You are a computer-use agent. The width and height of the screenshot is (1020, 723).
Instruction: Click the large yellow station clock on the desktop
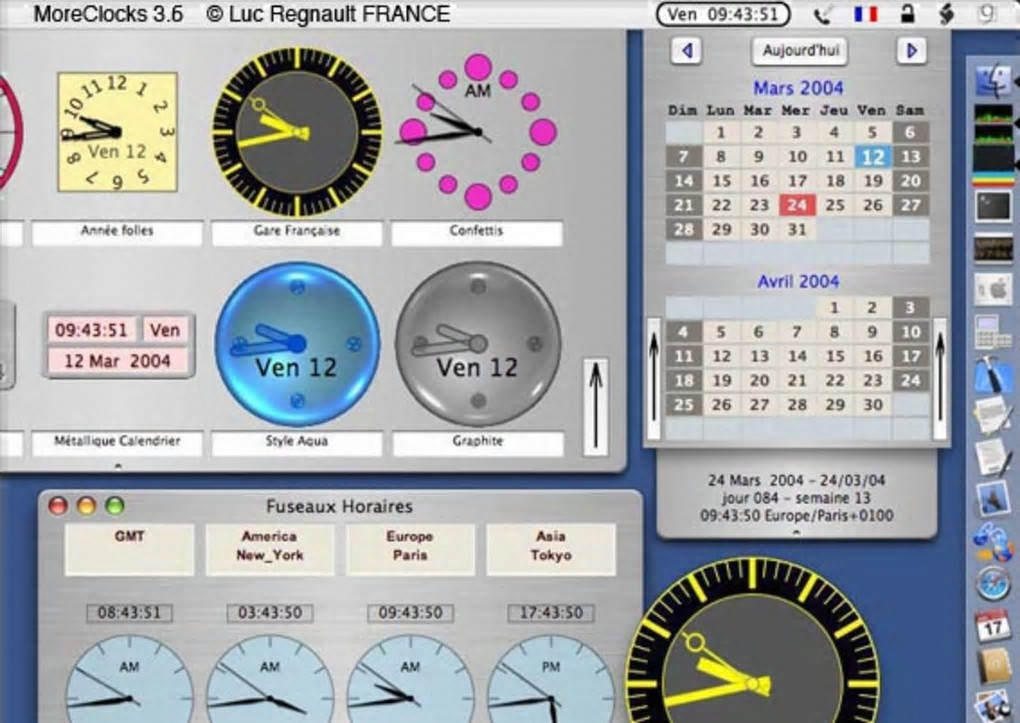coord(753,651)
